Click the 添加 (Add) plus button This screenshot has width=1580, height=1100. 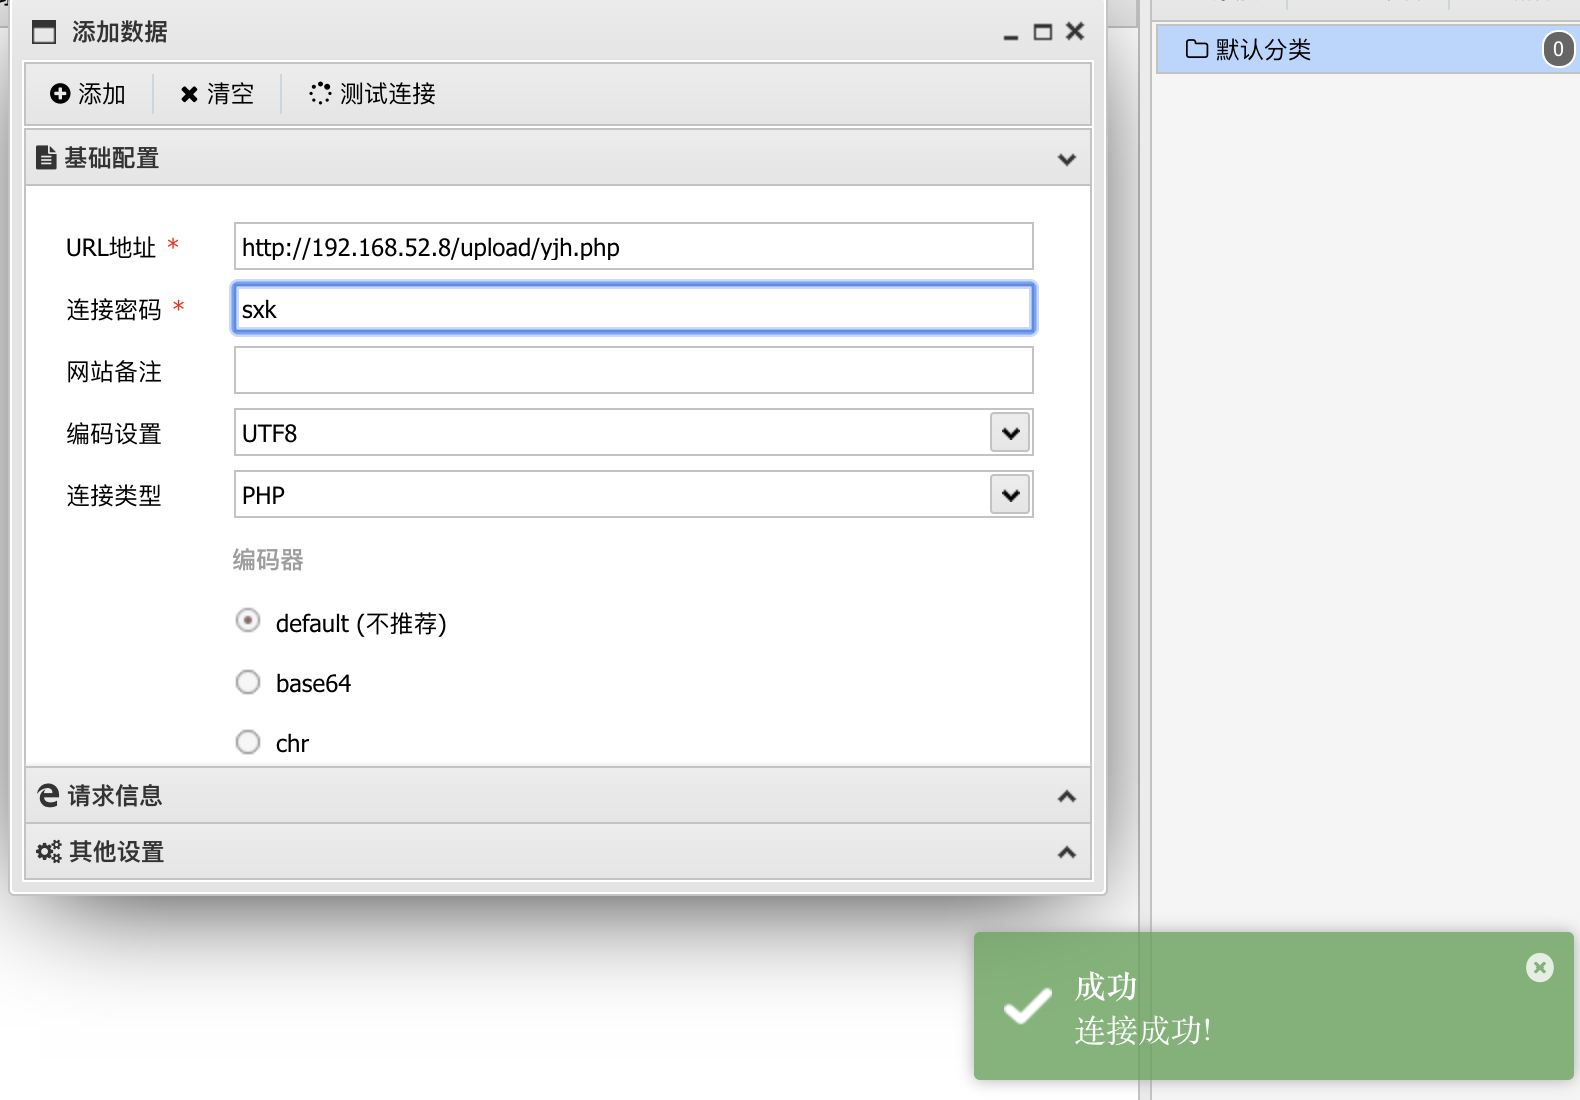88,94
